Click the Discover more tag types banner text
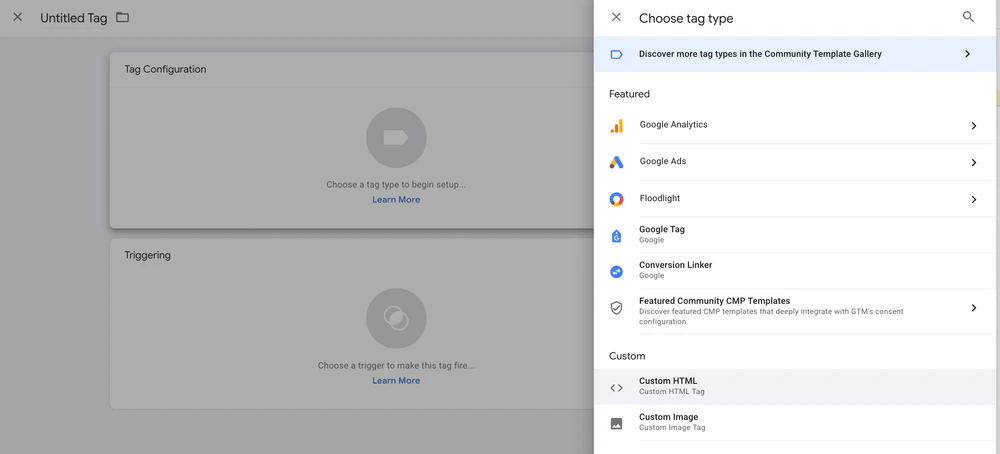Viewport: 1000px width, 454px height. click(760, 54)
